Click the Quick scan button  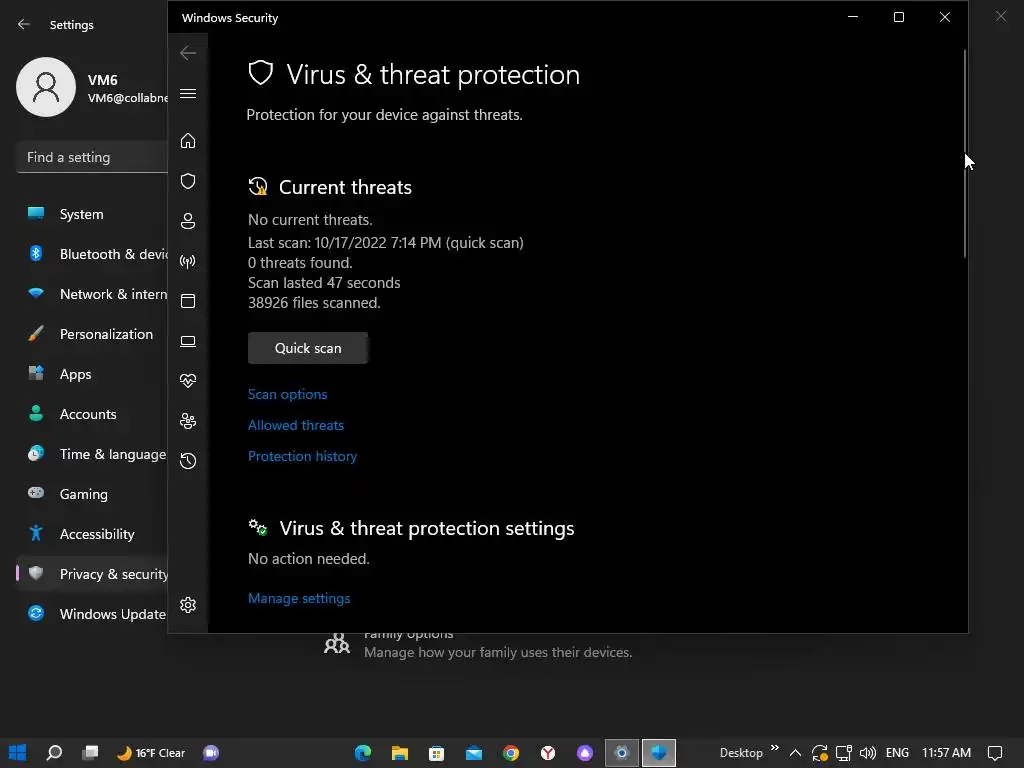click(308, 348)
